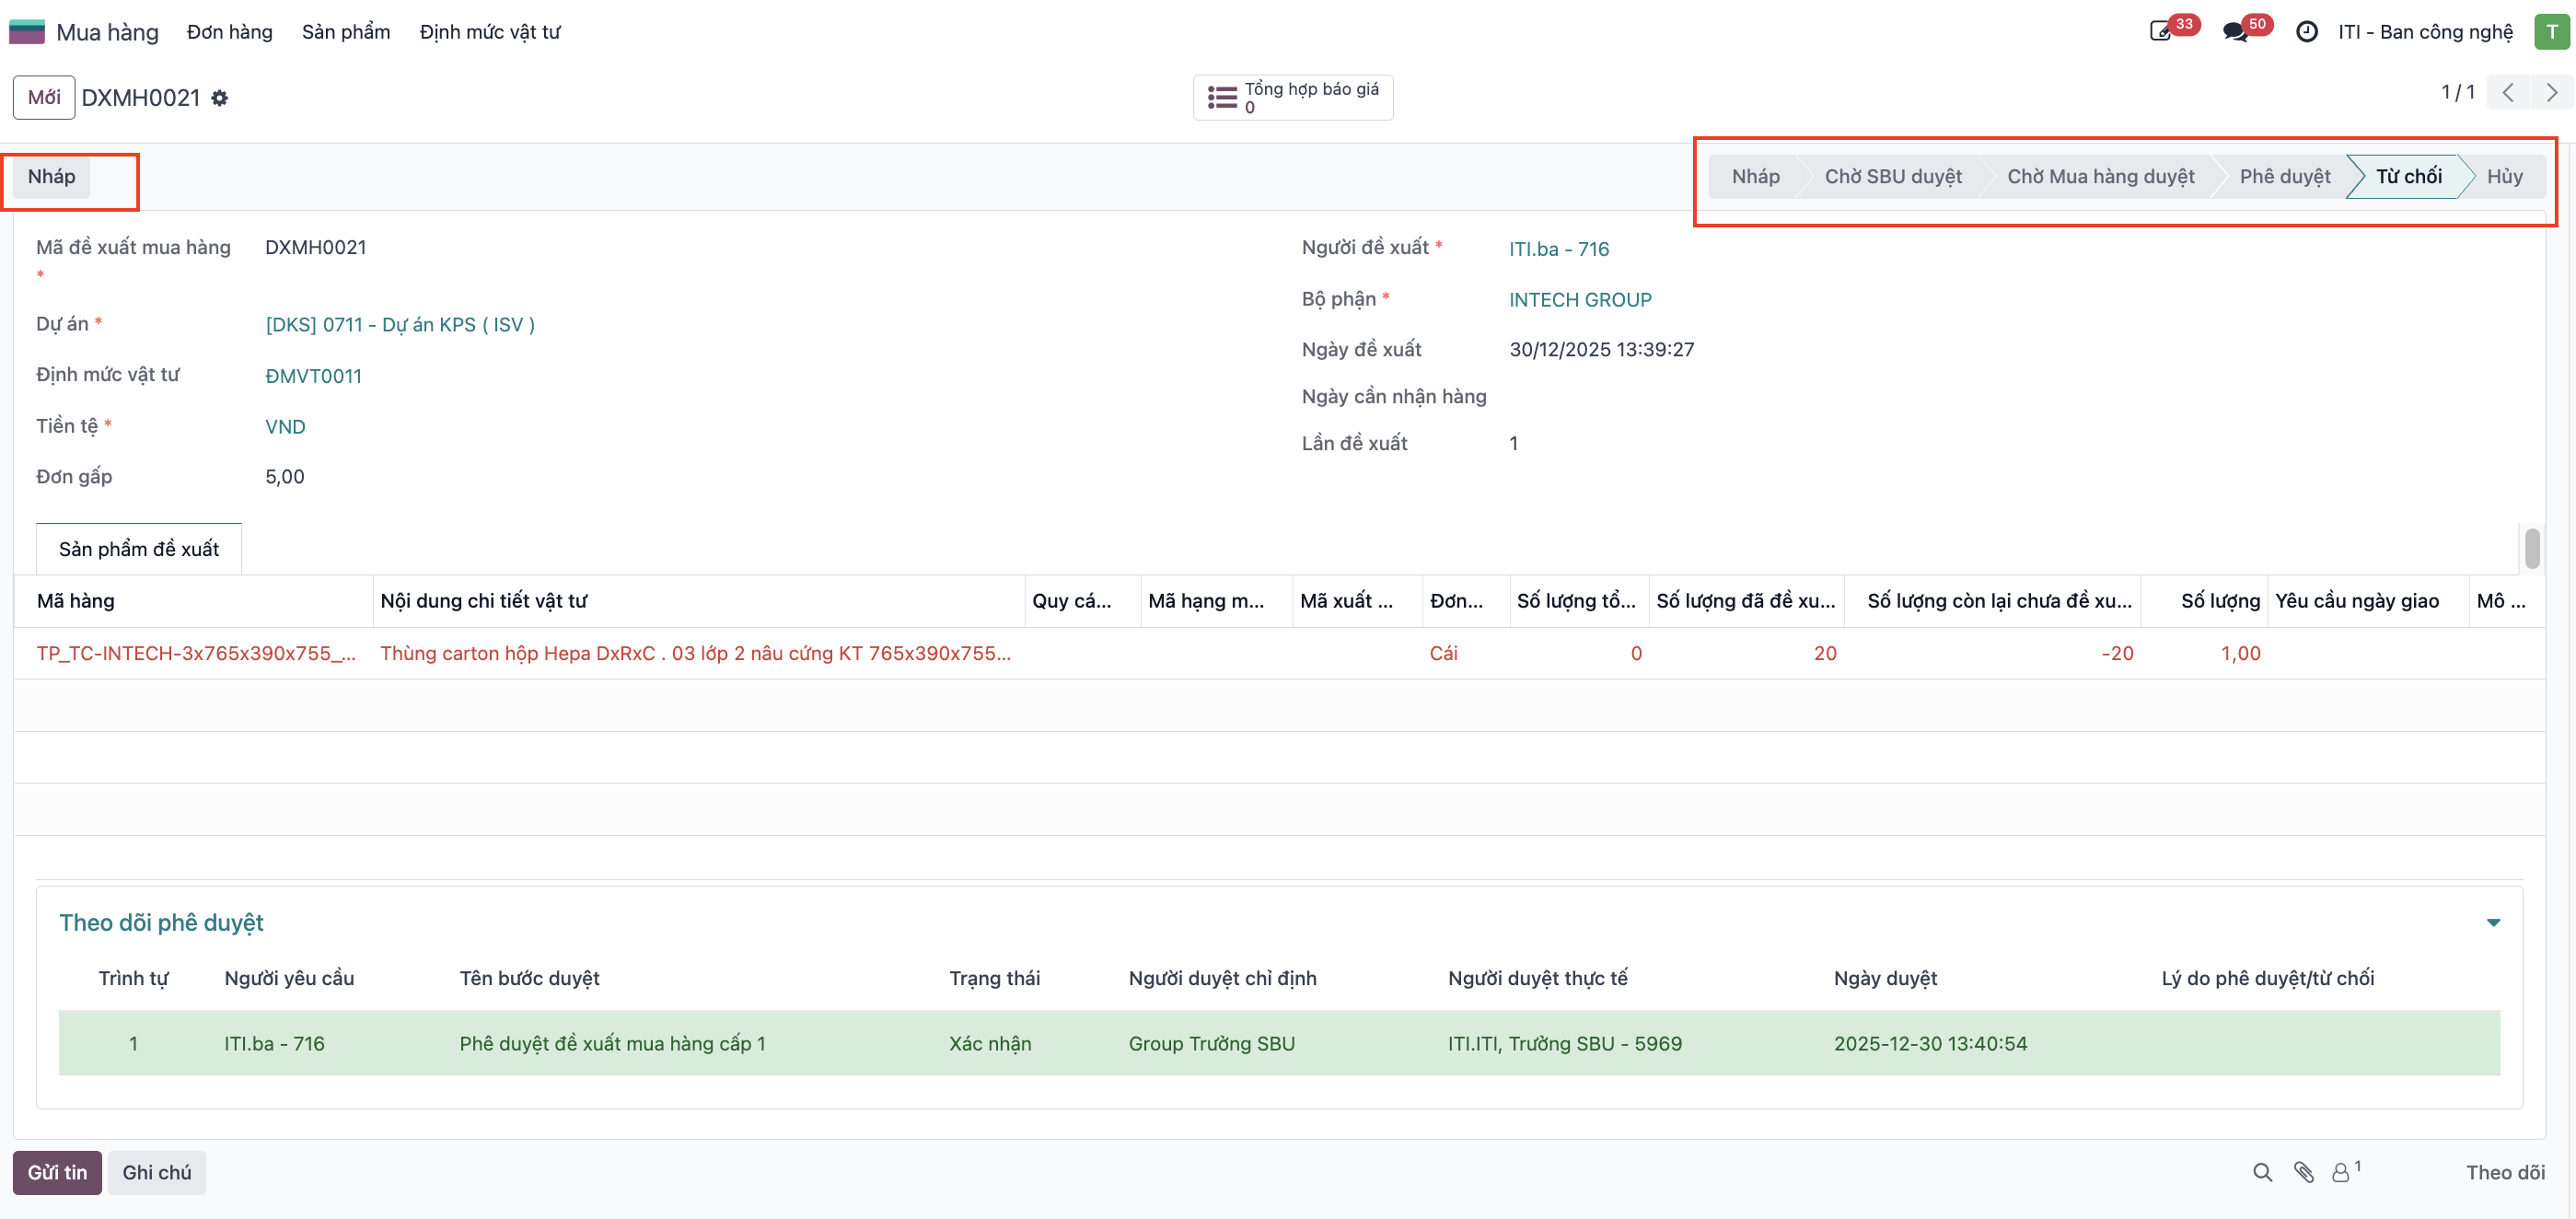Click approval date 2025-12-30 13:40:54

tap(1930, 1043)
